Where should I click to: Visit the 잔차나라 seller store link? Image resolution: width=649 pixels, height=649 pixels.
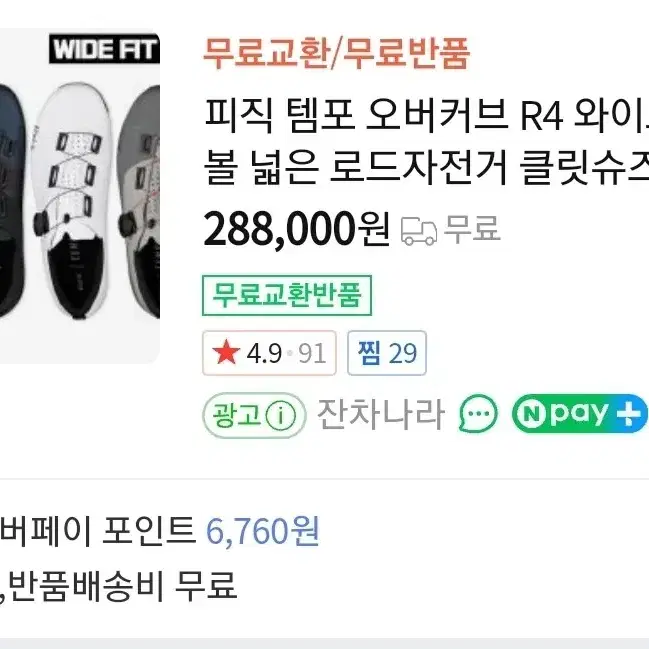[x=381, y=414]
